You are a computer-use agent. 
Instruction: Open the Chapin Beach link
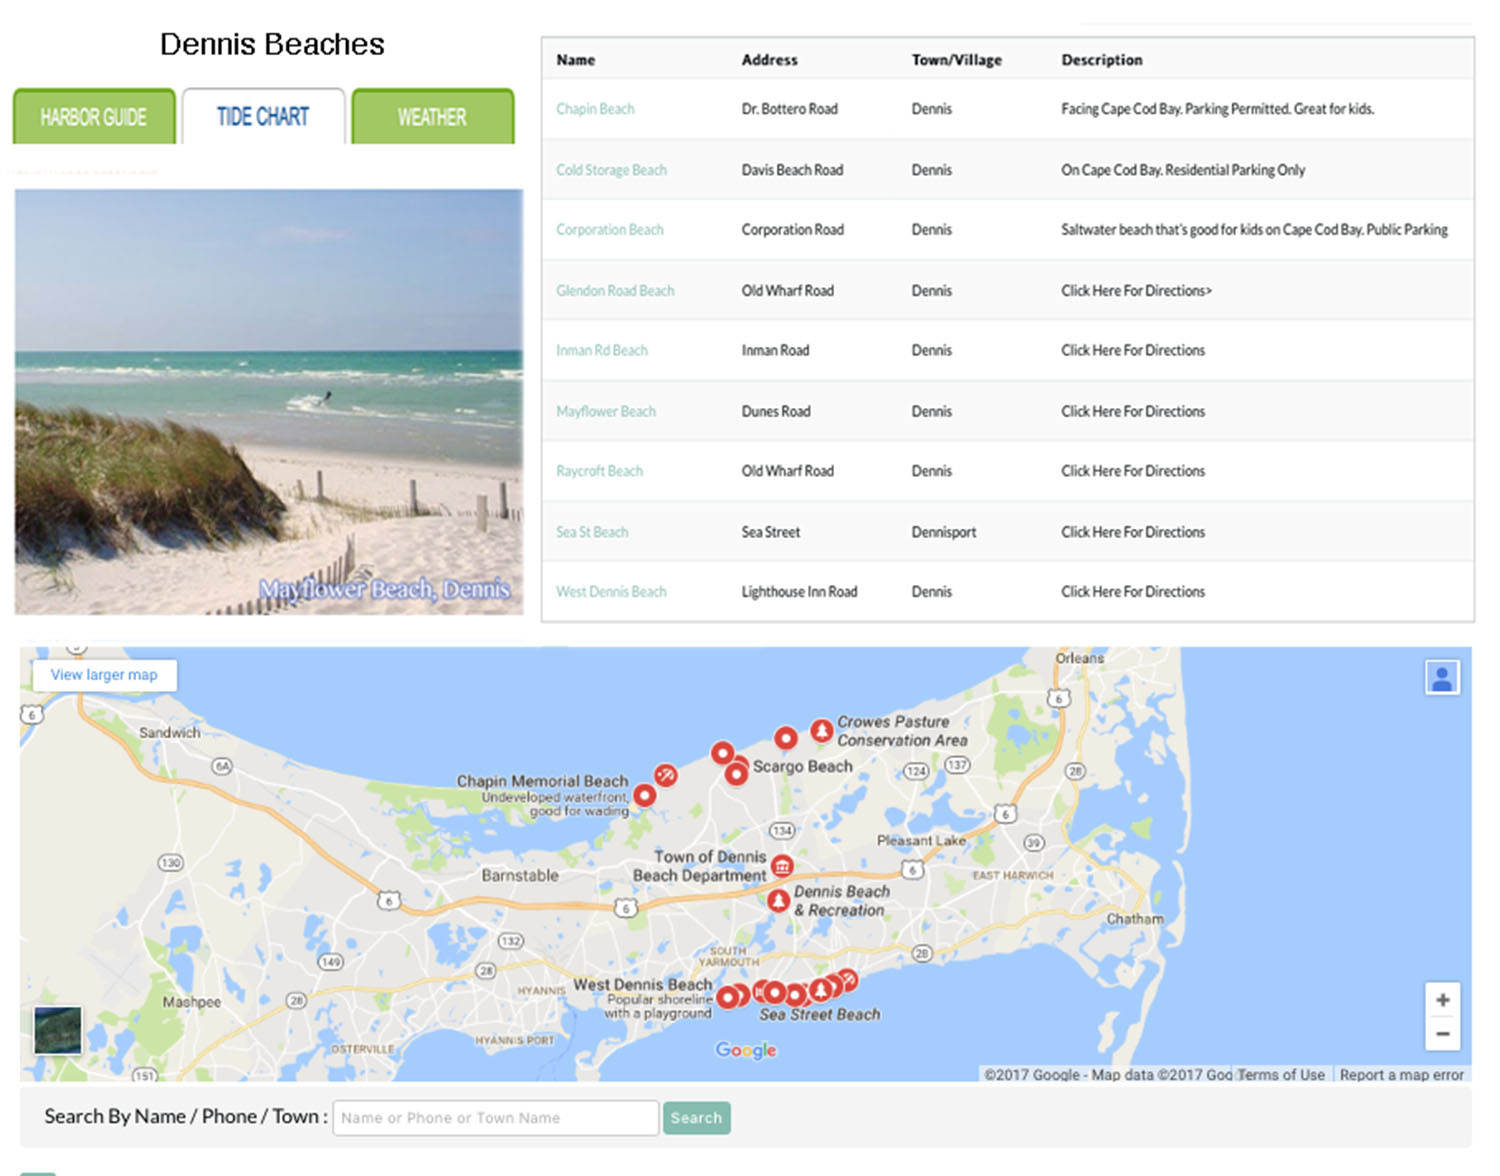coord(595,109)
